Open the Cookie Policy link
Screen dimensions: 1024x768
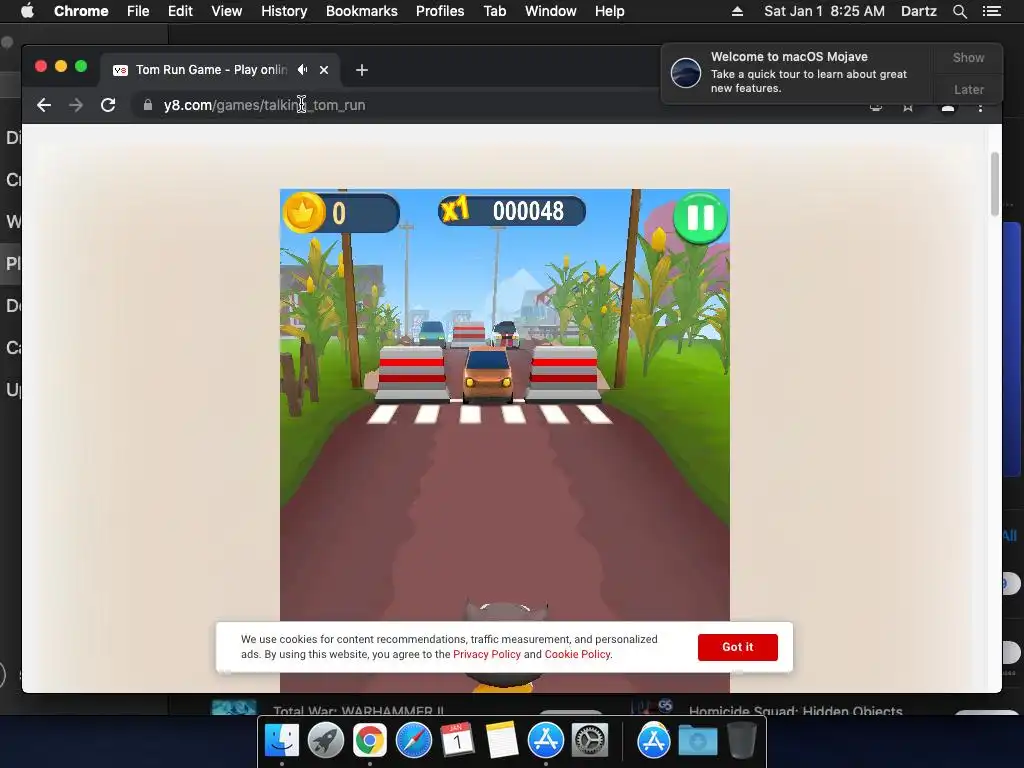(577, 654)
